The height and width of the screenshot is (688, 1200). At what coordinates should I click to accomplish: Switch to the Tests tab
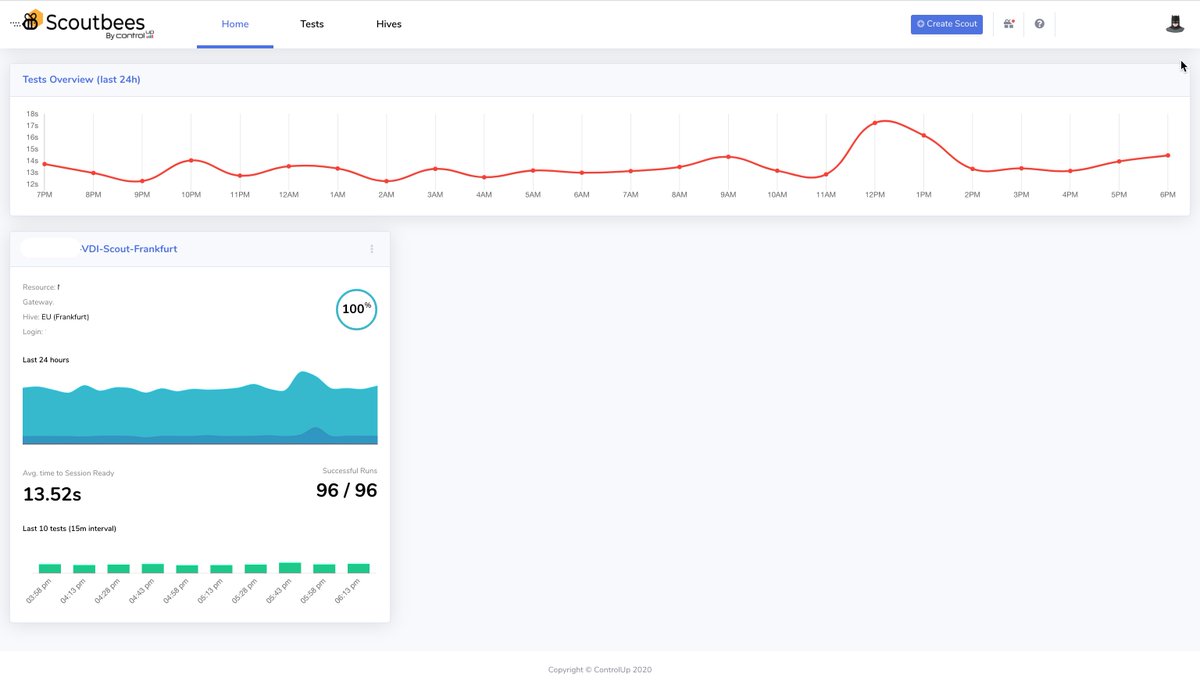pyautogui.click(x=312, y=24)
